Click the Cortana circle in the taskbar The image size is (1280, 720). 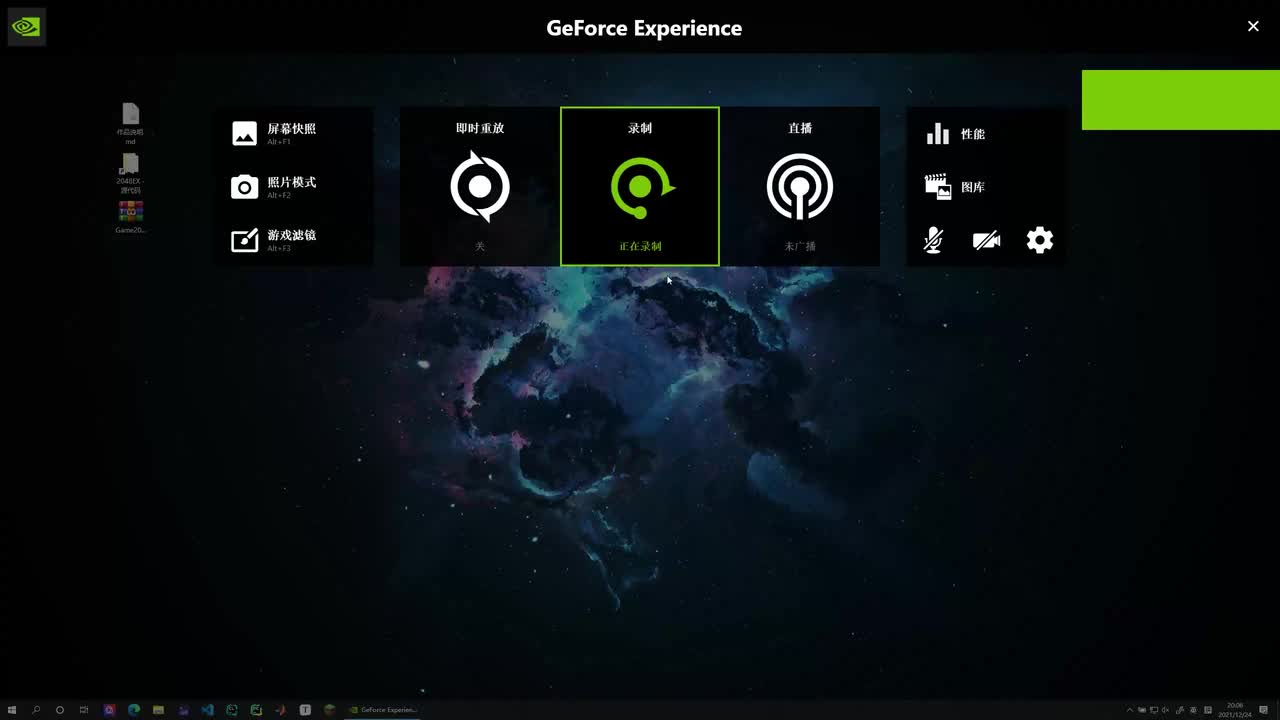tap(60, 710)
